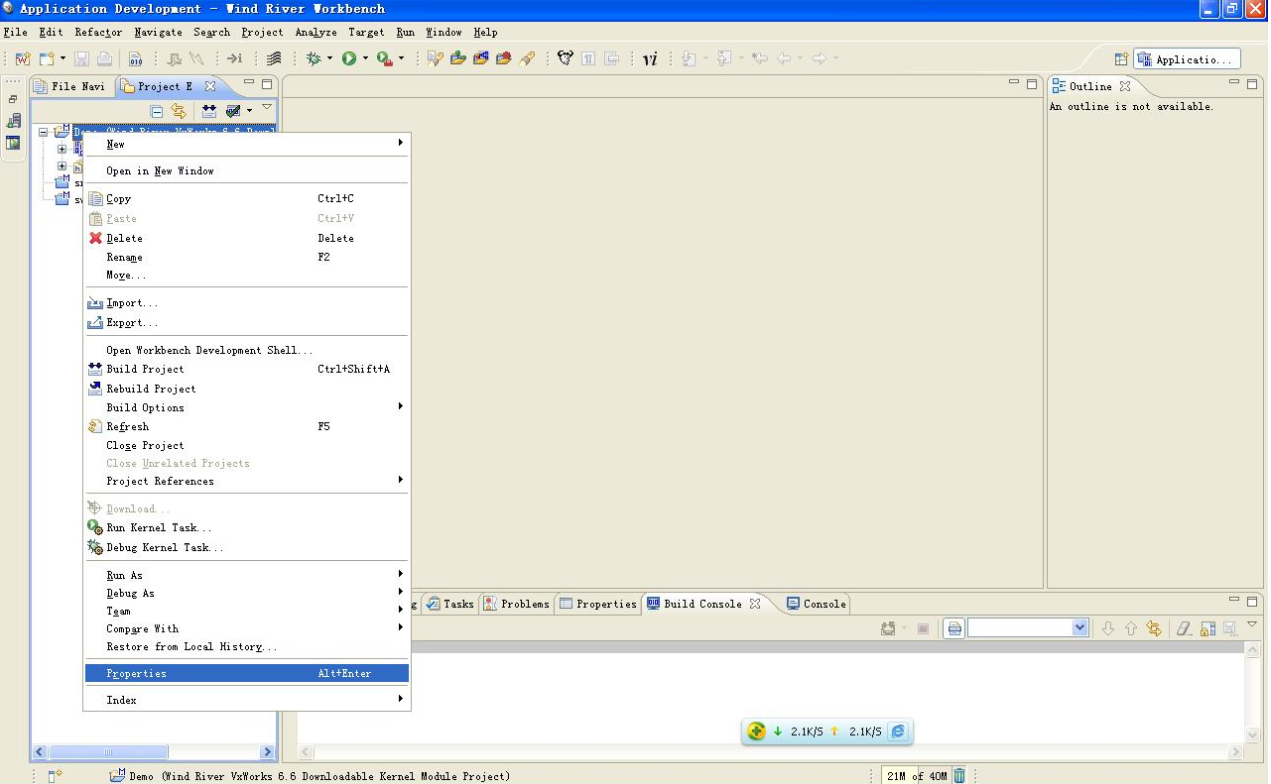The image size is (1271, 784).
Task: Click the refresh button on network speed widget
Action: point(897,731)
